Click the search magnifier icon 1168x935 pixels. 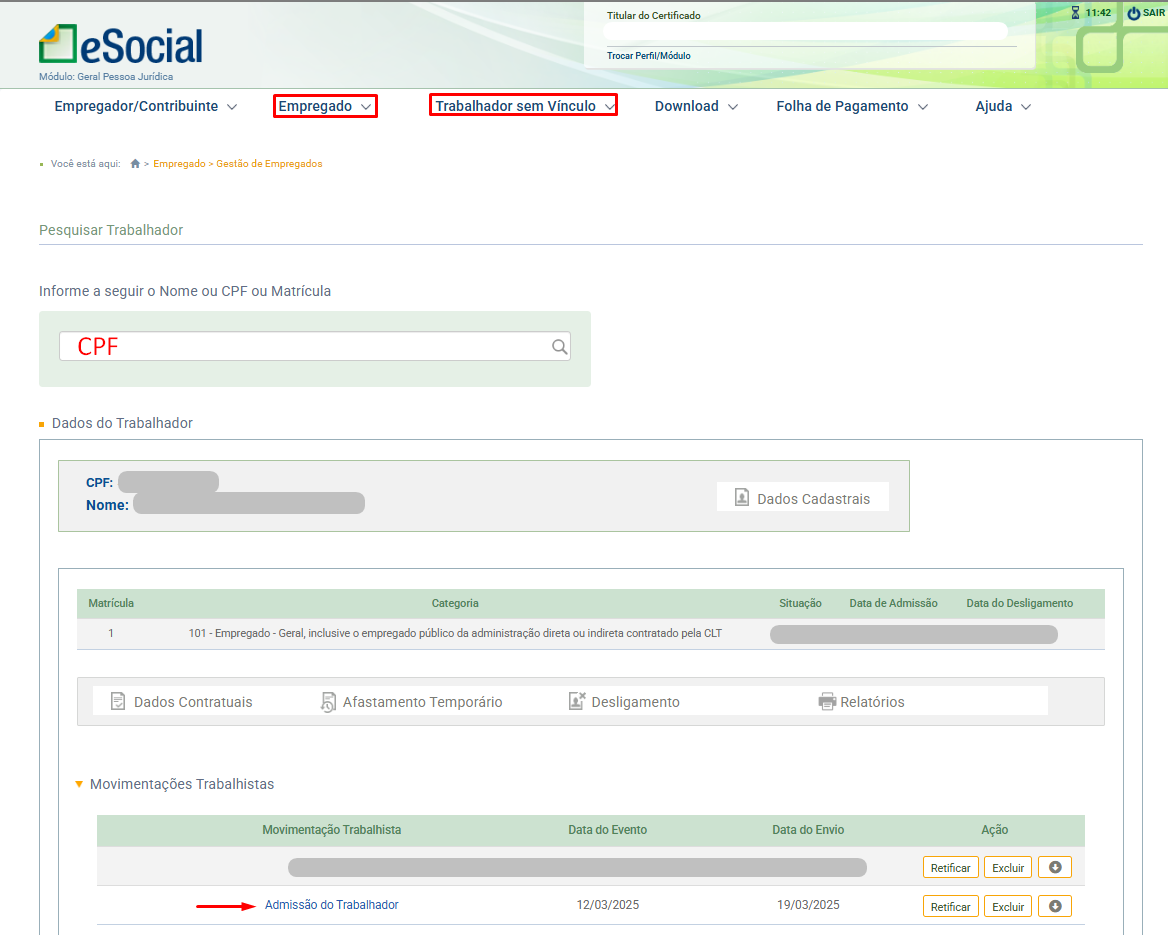click(x=559, y=346)
